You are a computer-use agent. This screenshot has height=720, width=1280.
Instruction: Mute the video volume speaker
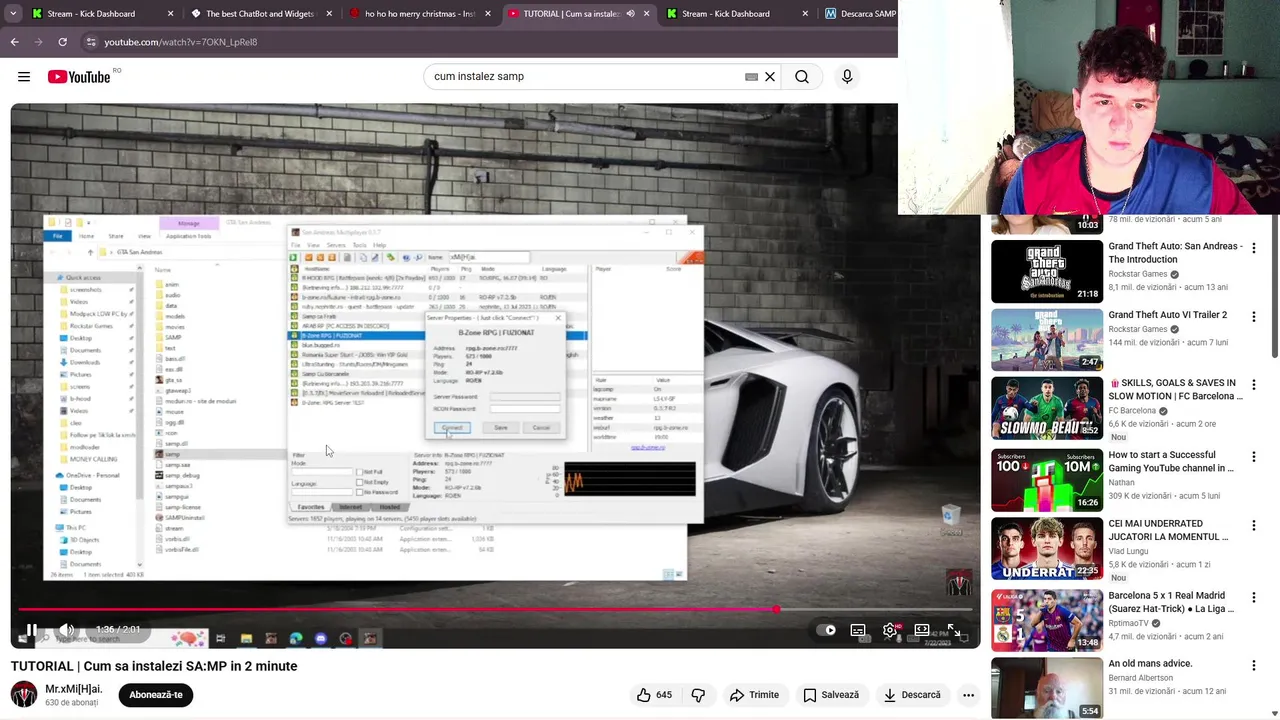[66, 630]
